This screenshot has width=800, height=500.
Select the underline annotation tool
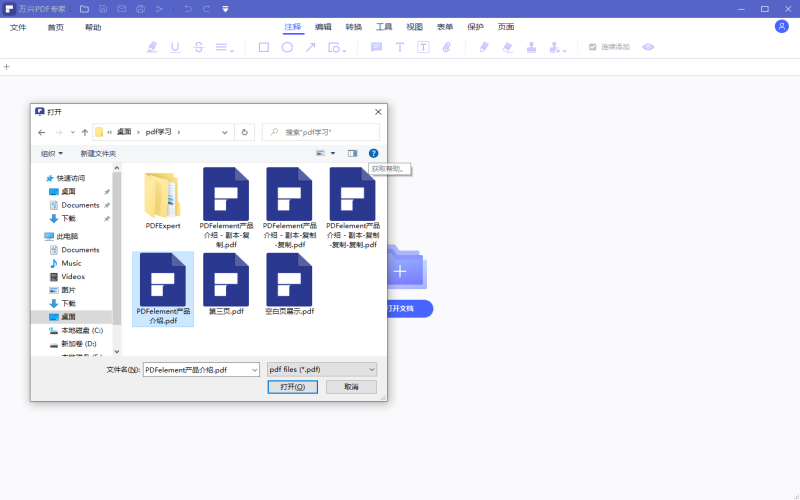coord(176,47)
